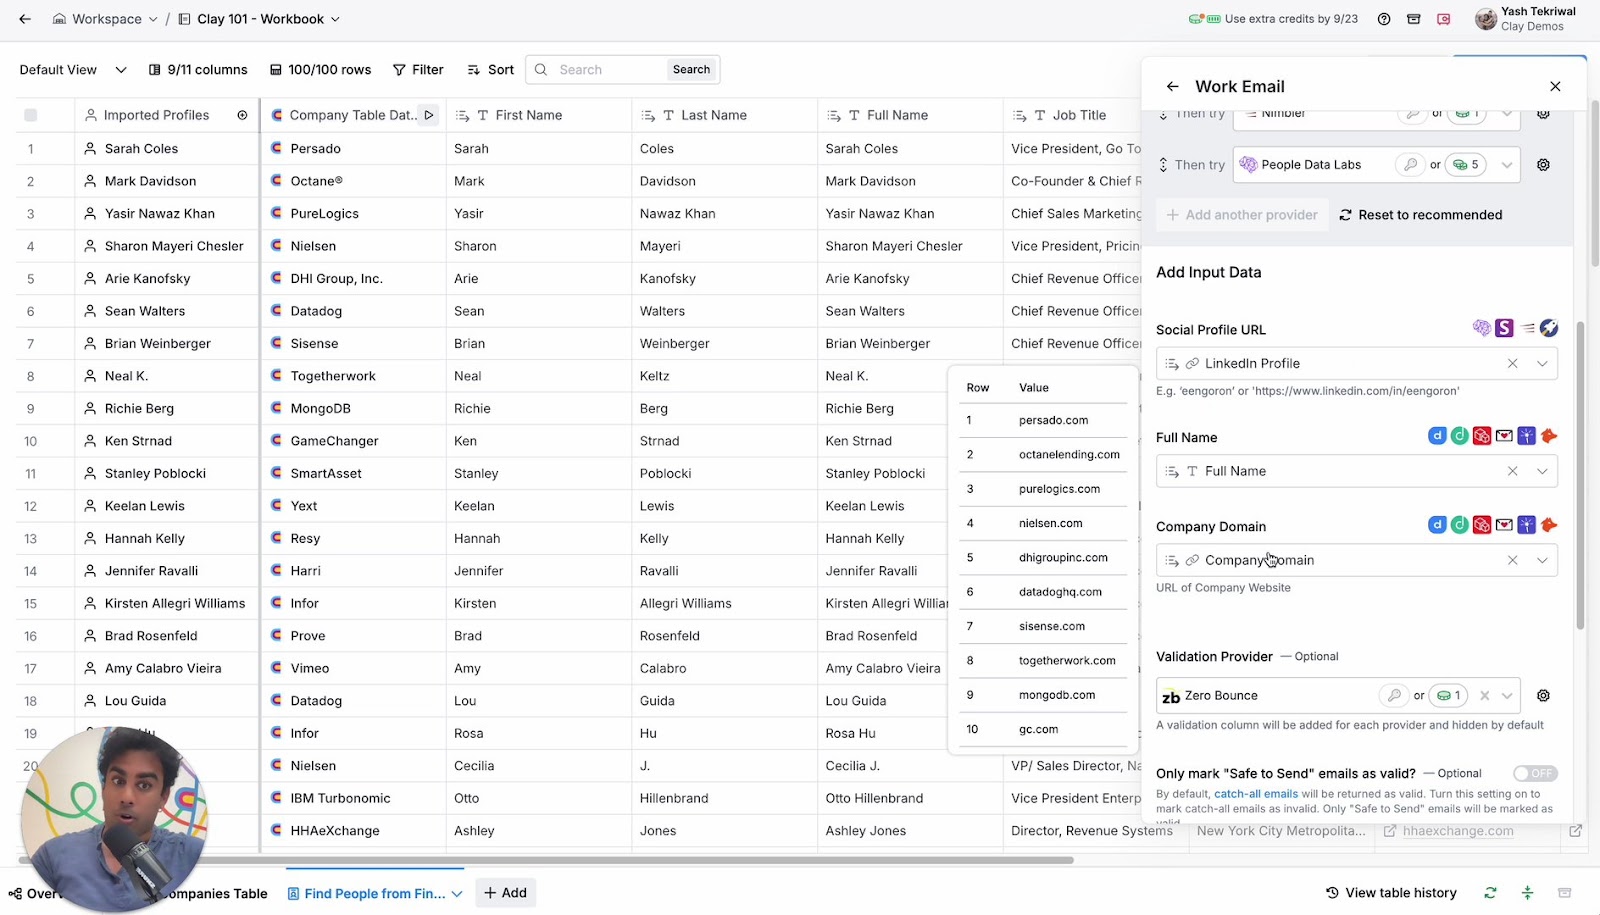This screenshot has height=915, width=1600.
Task: Click the First Name column header
Action: [x=539, y=115]
